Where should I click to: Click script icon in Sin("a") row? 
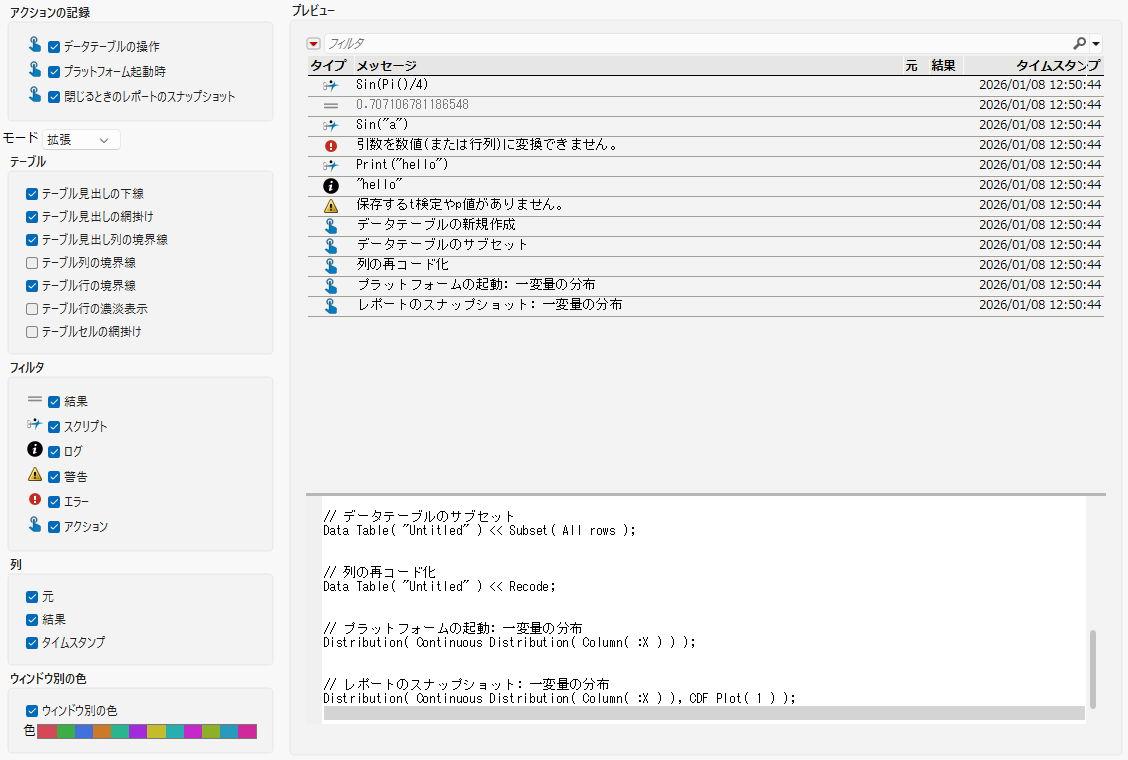330,125
